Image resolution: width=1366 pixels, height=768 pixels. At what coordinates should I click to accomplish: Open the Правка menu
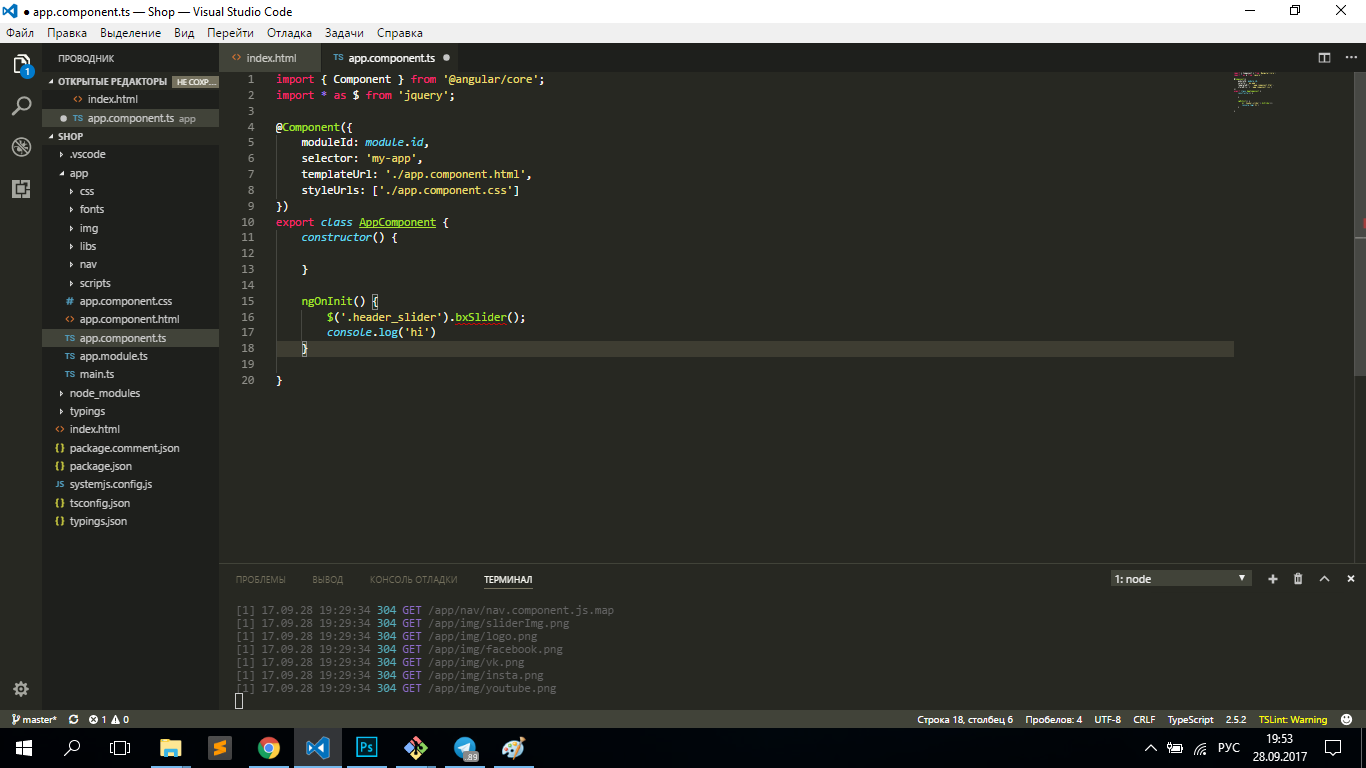67,33
